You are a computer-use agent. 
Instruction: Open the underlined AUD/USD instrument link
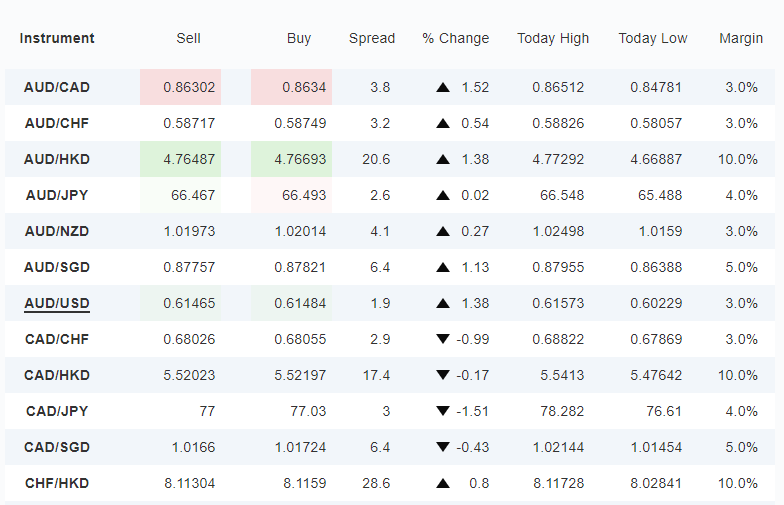tap(57, 304)
